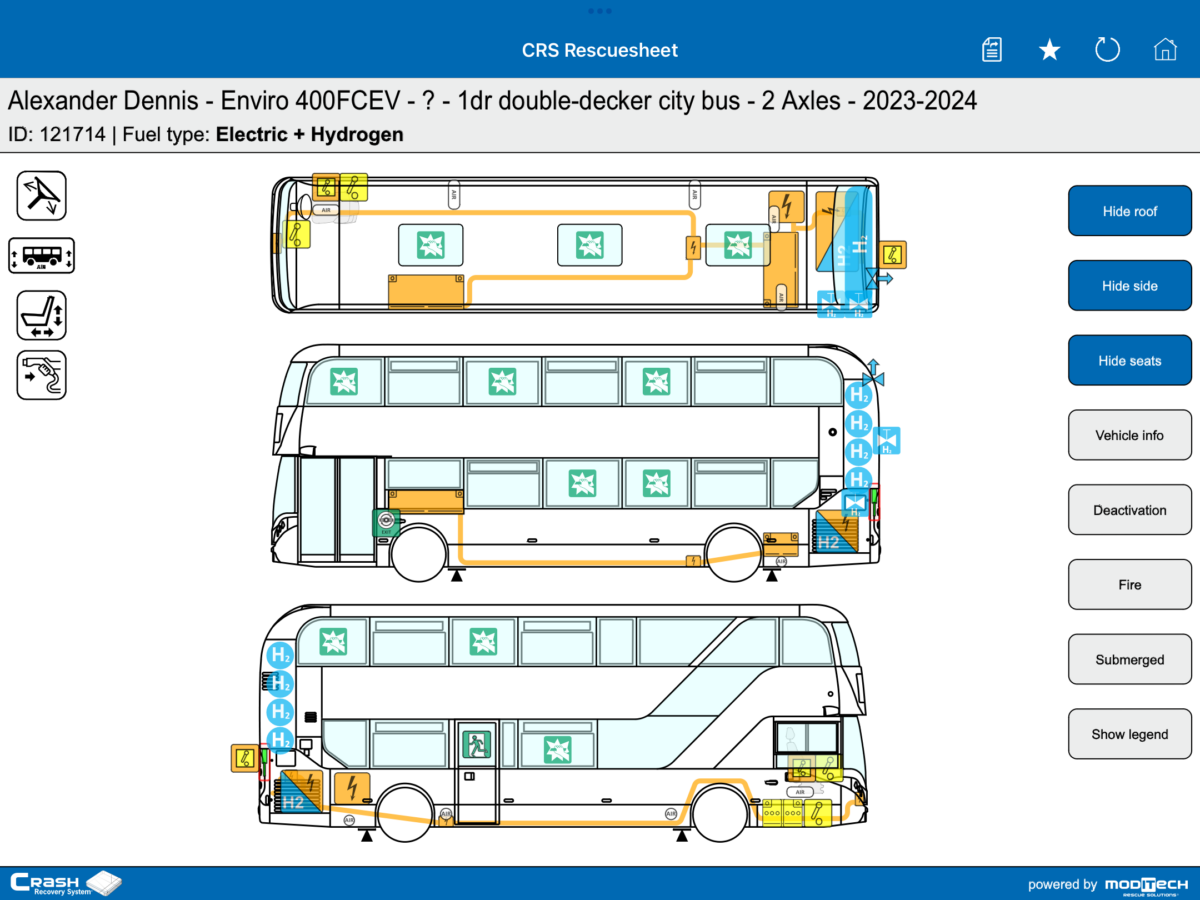Screen dimensions: 1200x900
Task: Click yellow switch icon at top-view front edge
Action: coord(297,234)
